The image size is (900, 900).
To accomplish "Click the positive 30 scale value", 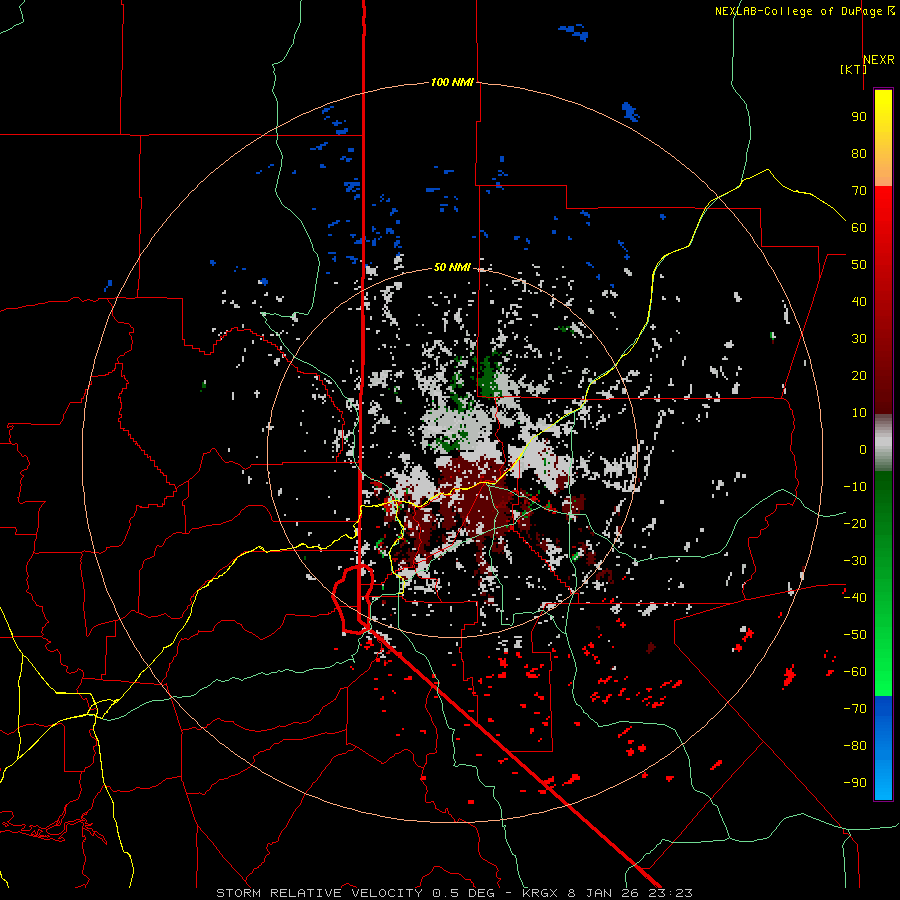I will point(859,339).
